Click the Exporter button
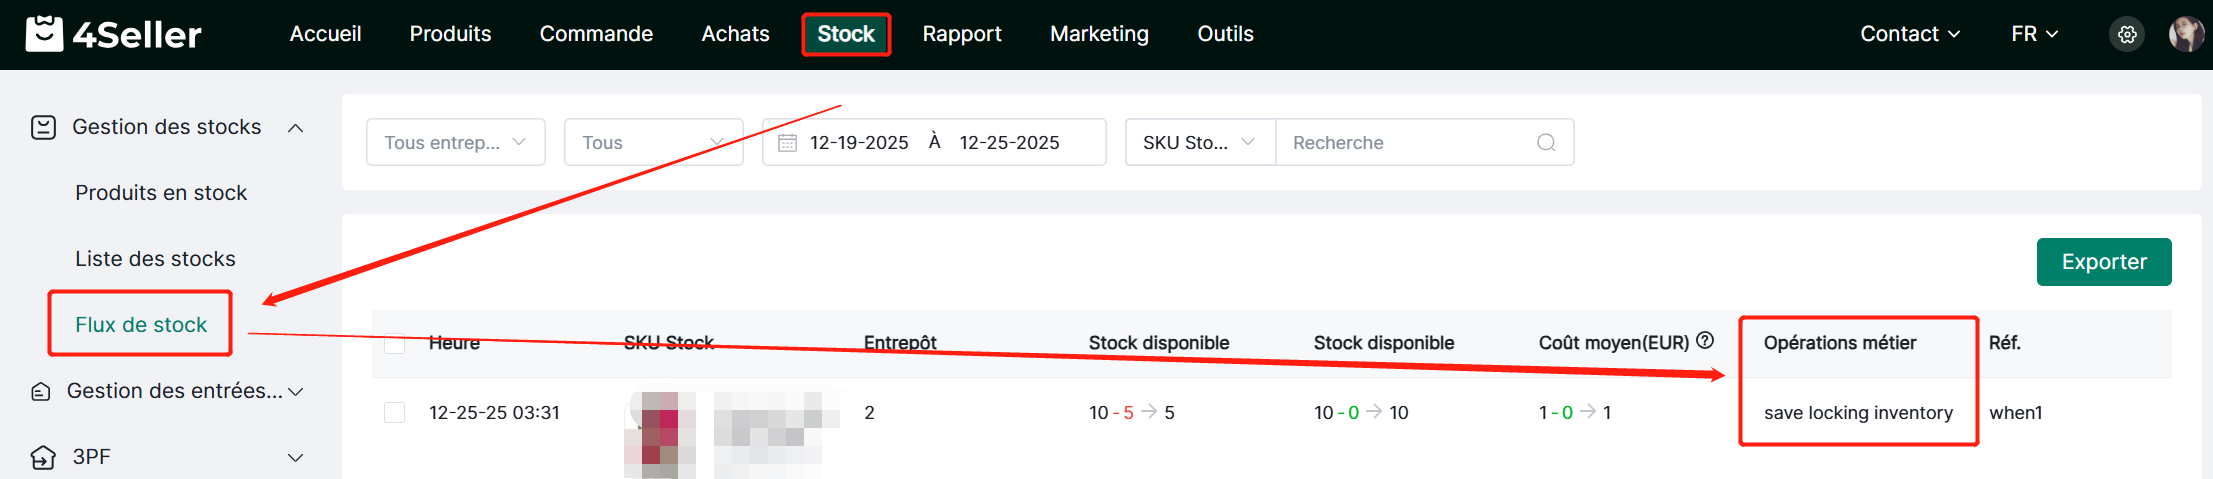2213x479 pixels. click(x=2103, y=262)
